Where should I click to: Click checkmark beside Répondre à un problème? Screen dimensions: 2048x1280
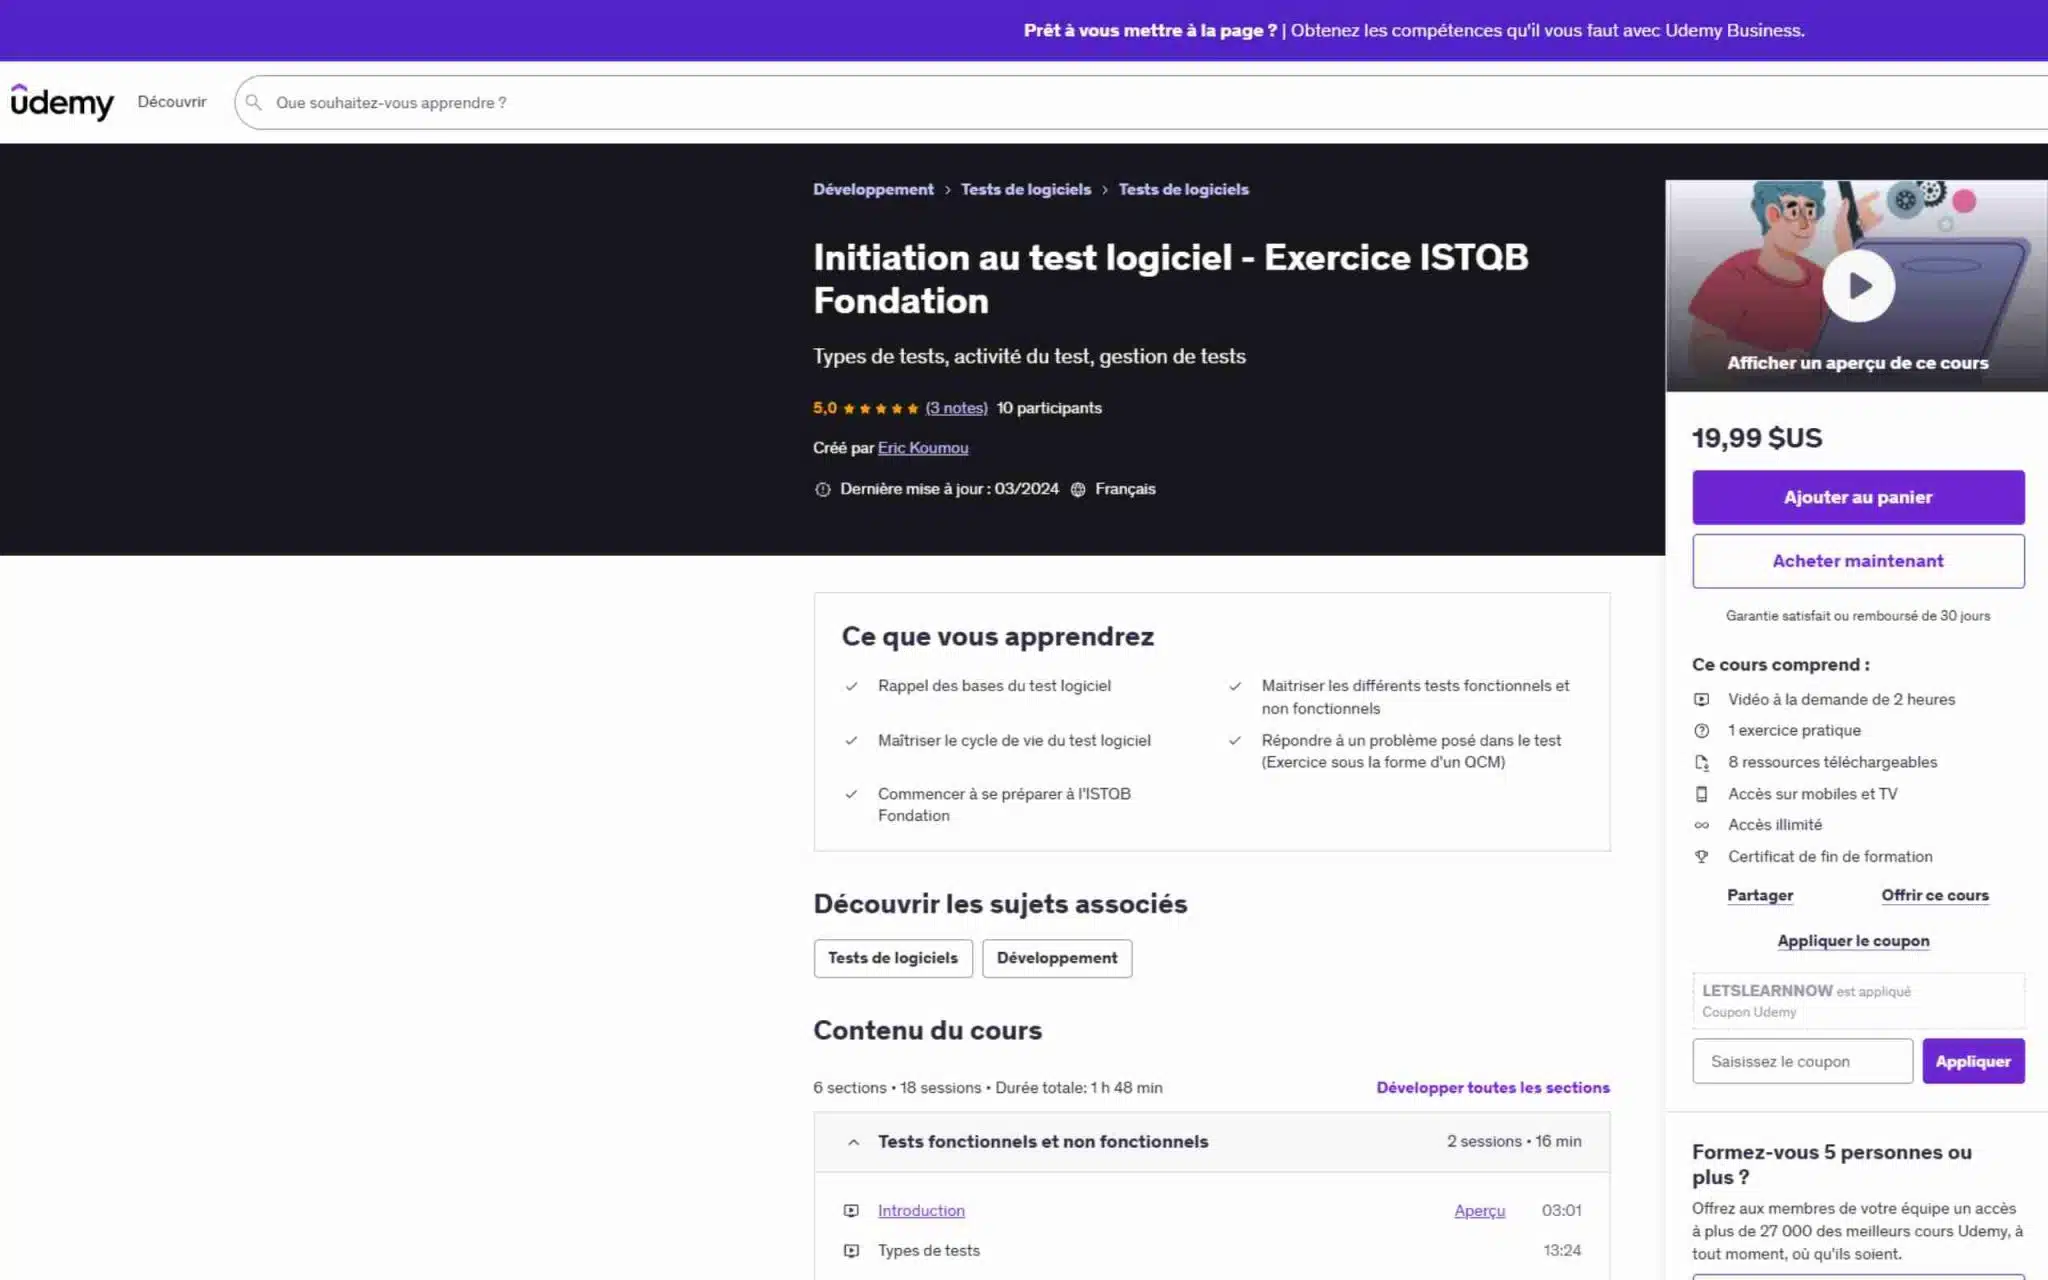click(1235, 741)
